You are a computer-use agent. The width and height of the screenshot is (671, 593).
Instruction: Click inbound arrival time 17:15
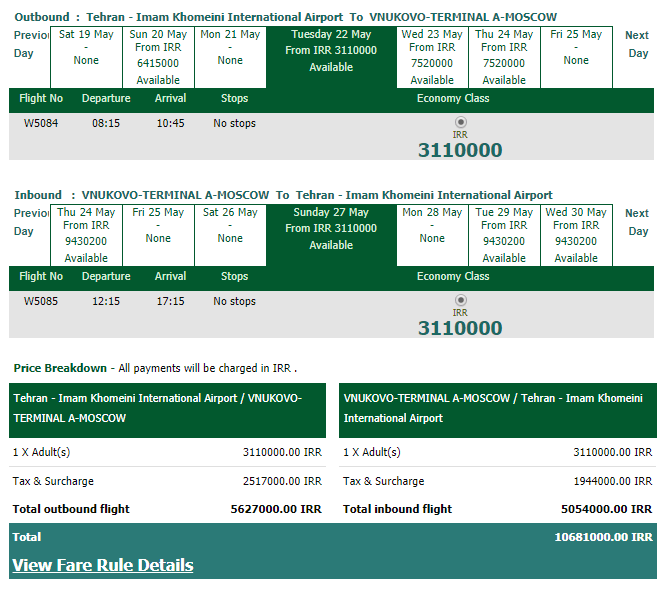click(x=170, y=301)
